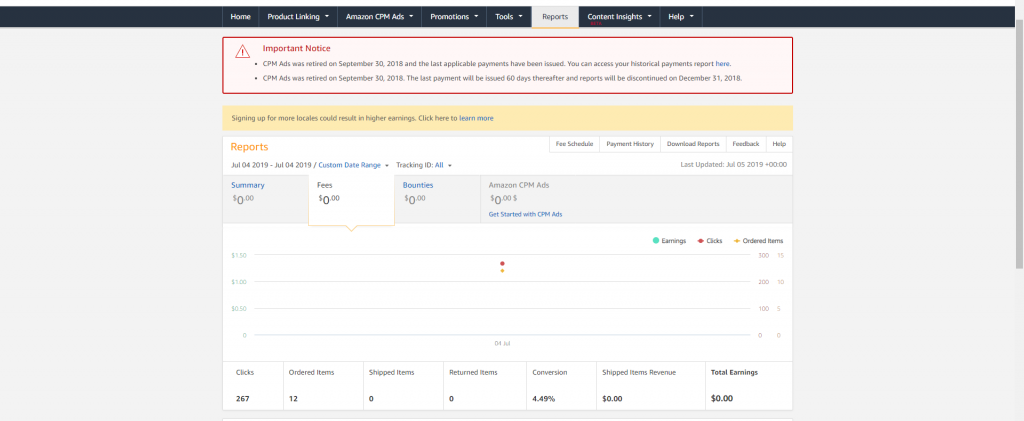Click Get Started with CPM Ads link
The height and width of the screenshot is (421, 1024).
tap(525, 214)
